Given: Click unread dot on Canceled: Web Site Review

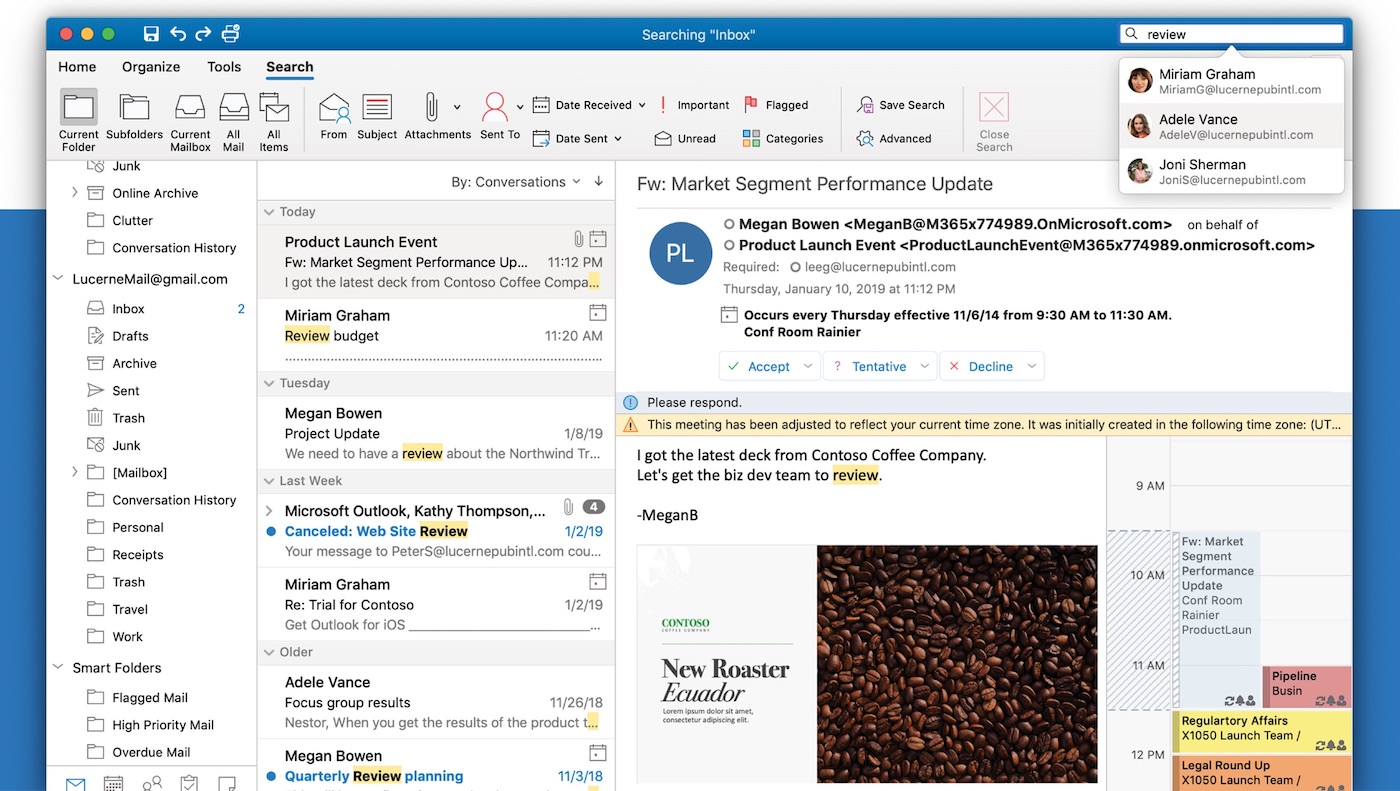Looking at the screenshot, I should coord(272,531).
